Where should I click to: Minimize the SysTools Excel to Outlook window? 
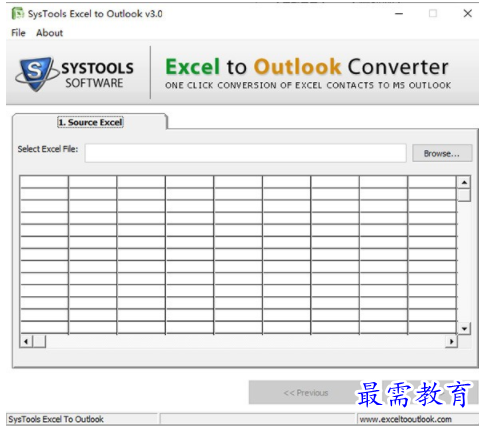pyautogui.click(x=399, y=14)
